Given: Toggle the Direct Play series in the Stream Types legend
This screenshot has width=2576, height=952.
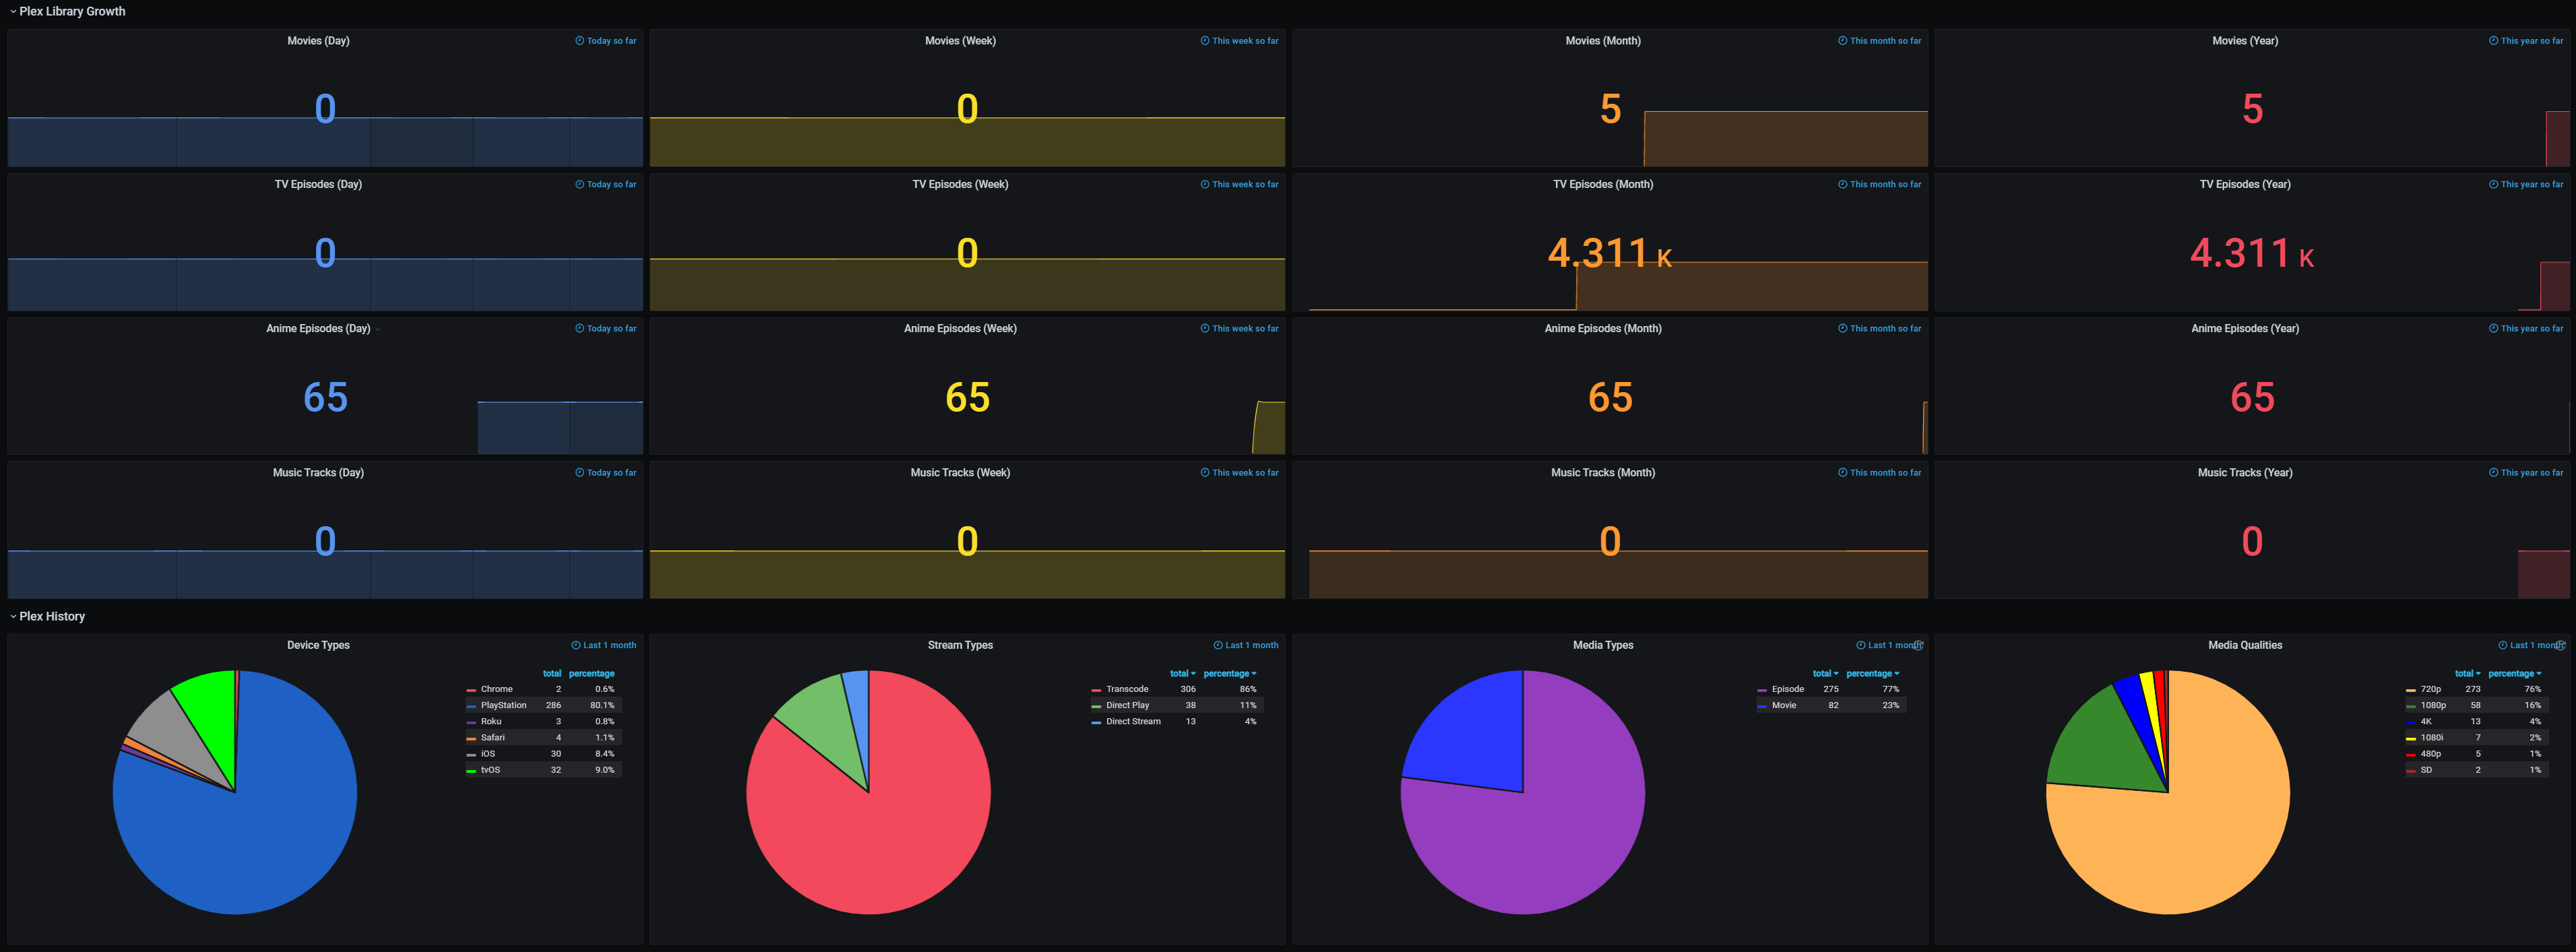Looking at the screenshot, I should [x=1127, y=705].
